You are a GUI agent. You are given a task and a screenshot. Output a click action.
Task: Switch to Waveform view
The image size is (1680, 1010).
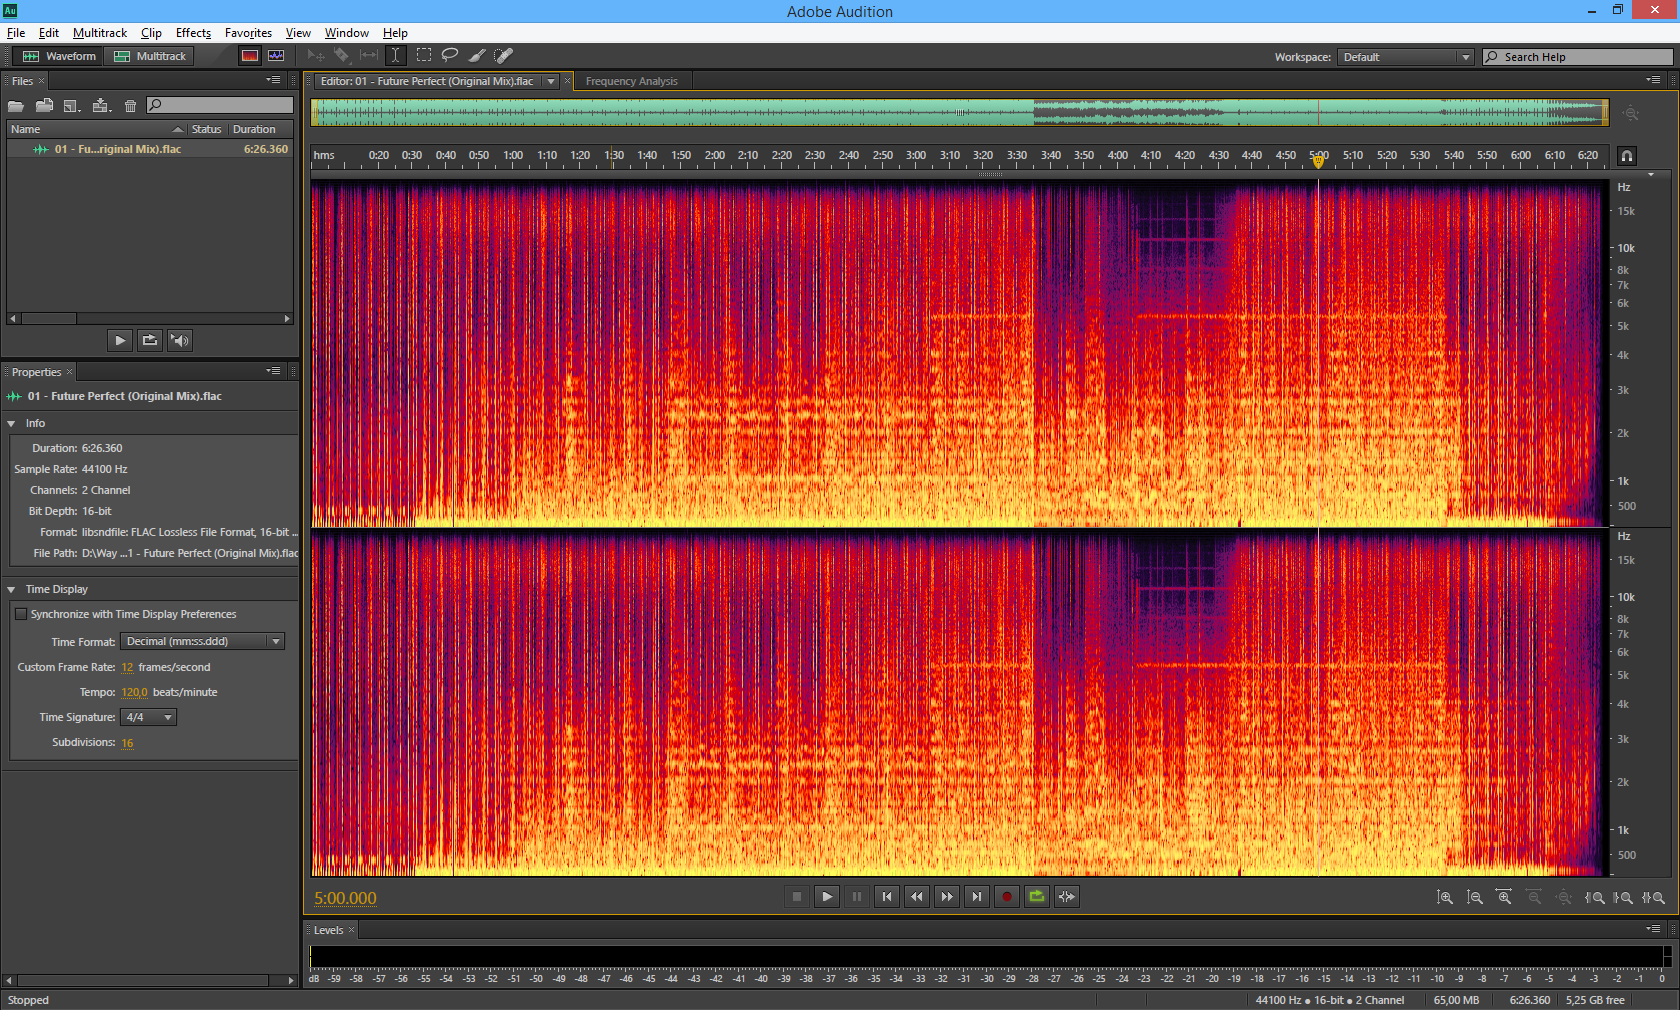coord(59,56)
